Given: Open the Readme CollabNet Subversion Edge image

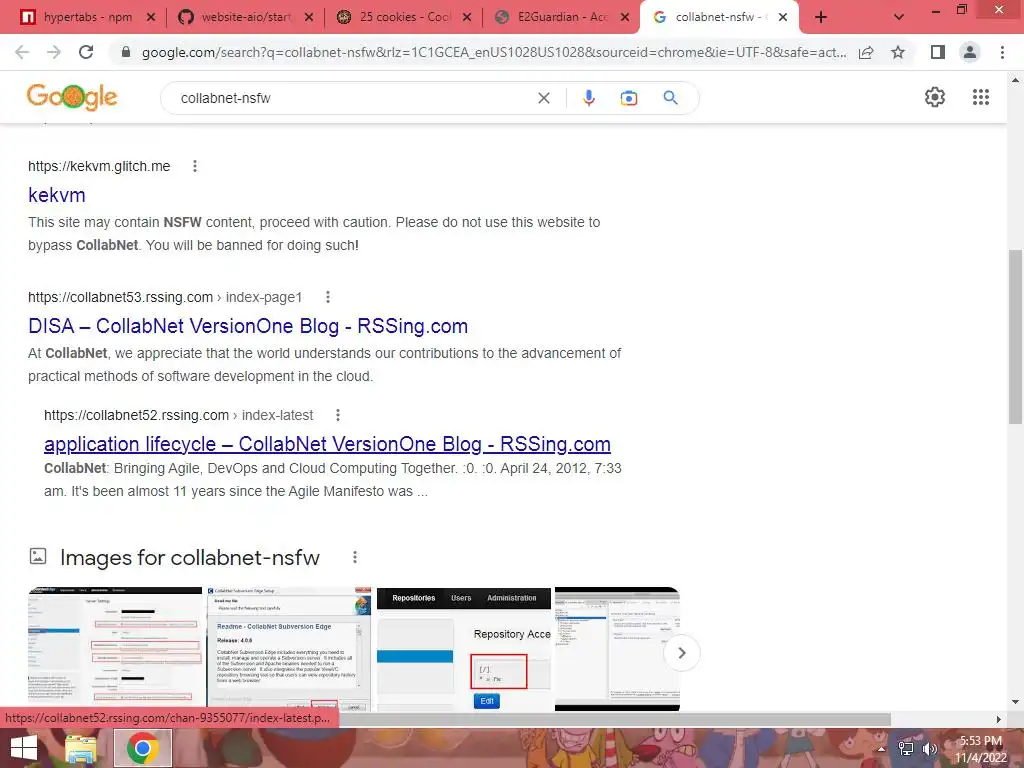Looking at the screenshot, I should coord(289,648).
